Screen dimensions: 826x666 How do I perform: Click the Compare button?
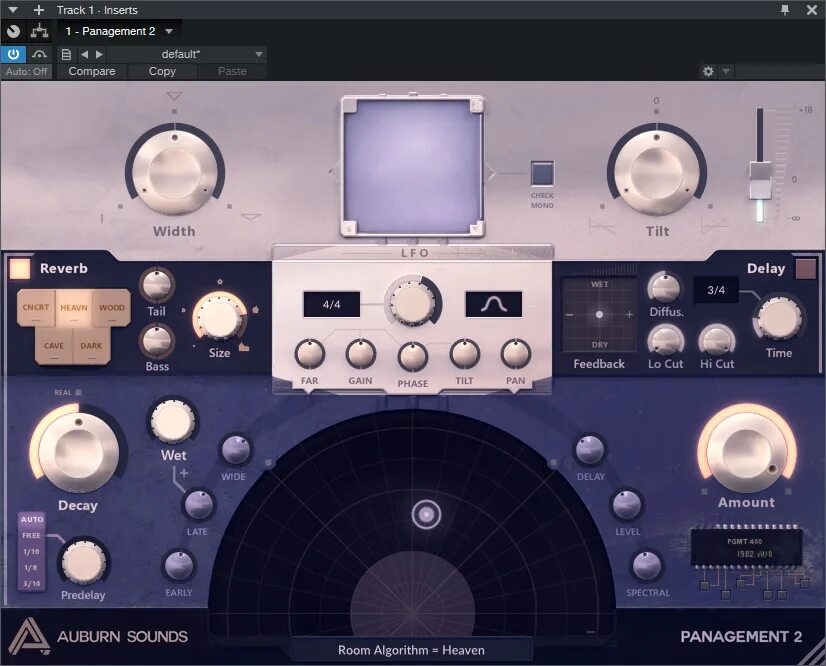92,71
